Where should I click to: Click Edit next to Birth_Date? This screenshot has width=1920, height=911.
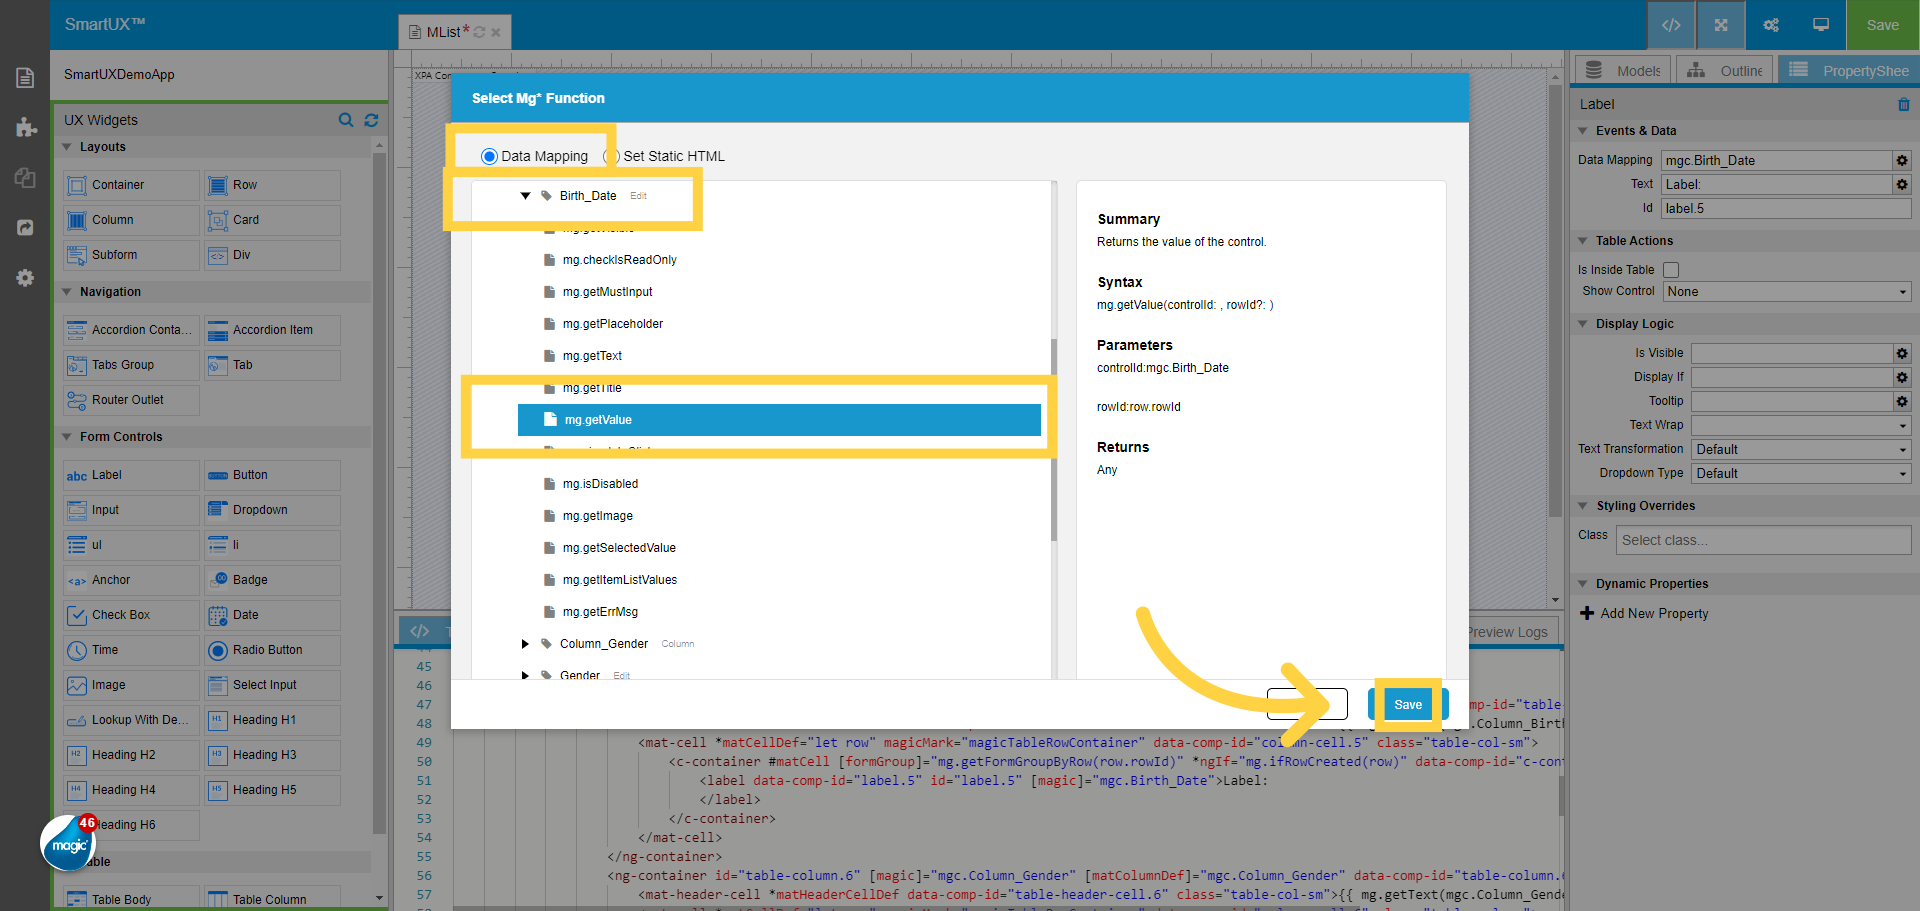coord(638,195)
